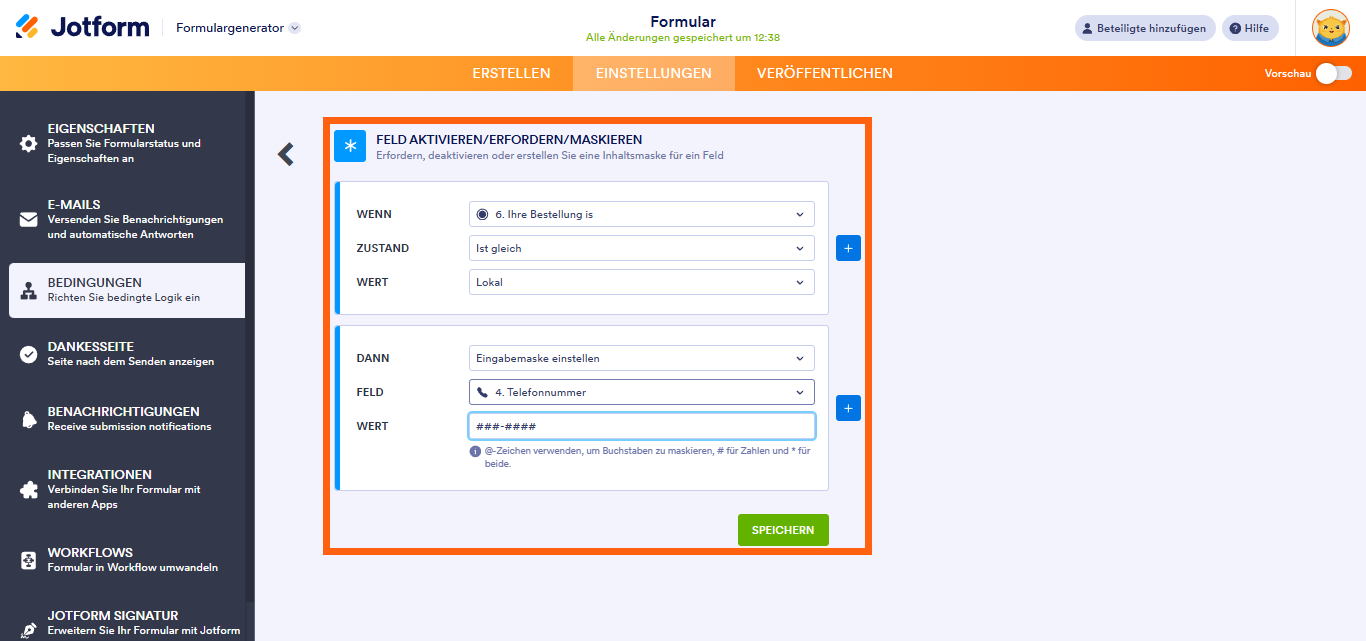Click the back arrow chevron
1366x641 pixels.
(286, 154)
